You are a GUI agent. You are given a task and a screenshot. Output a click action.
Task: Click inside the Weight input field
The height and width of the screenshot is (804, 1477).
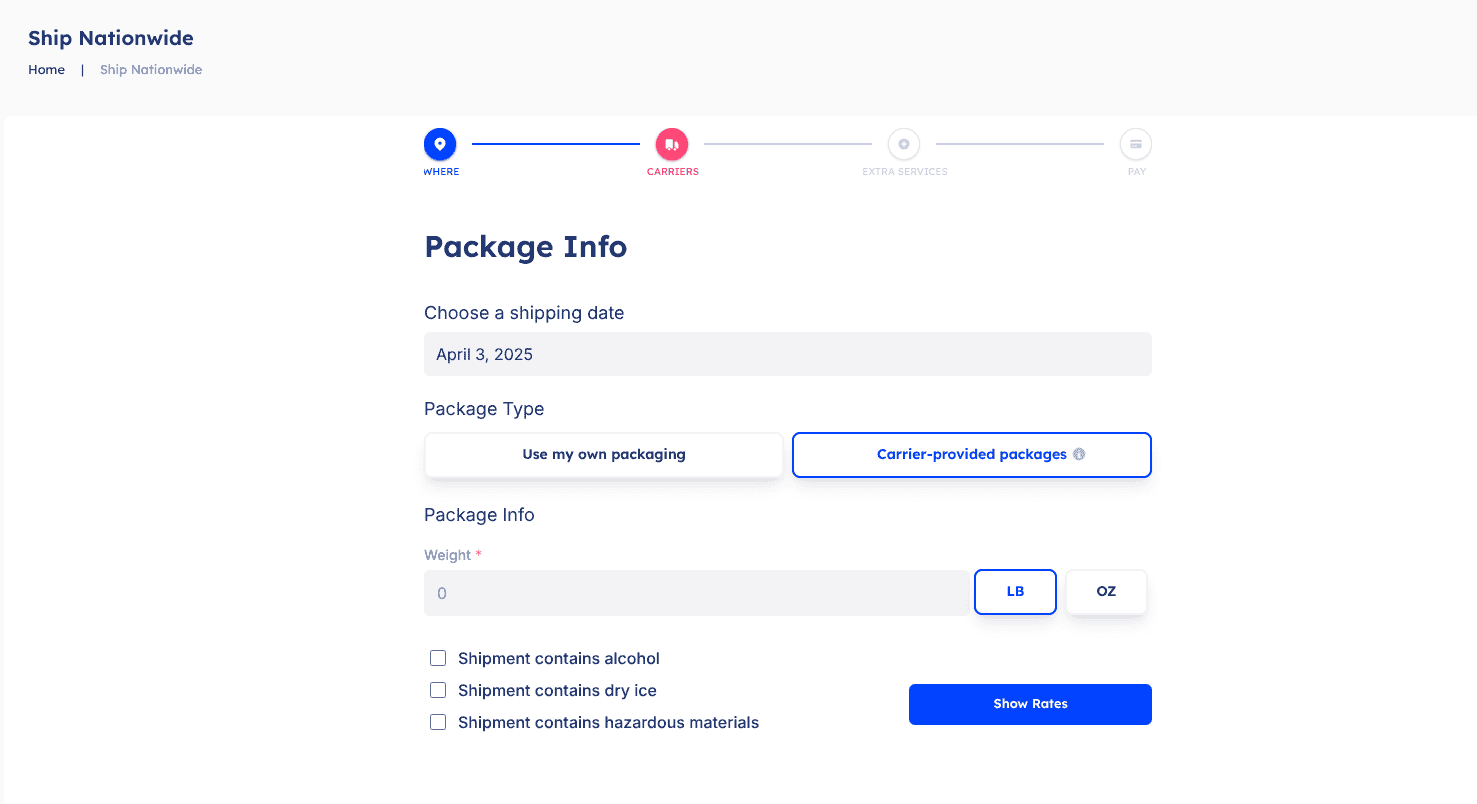pyautogui.click(x=697, y=592)
